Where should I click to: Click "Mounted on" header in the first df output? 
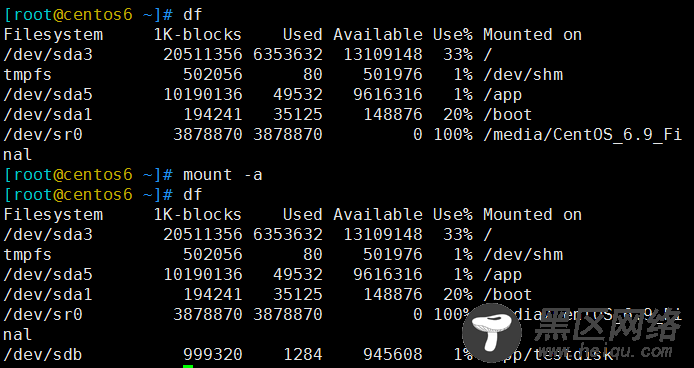pyautogui.click(x=532, y=35)
